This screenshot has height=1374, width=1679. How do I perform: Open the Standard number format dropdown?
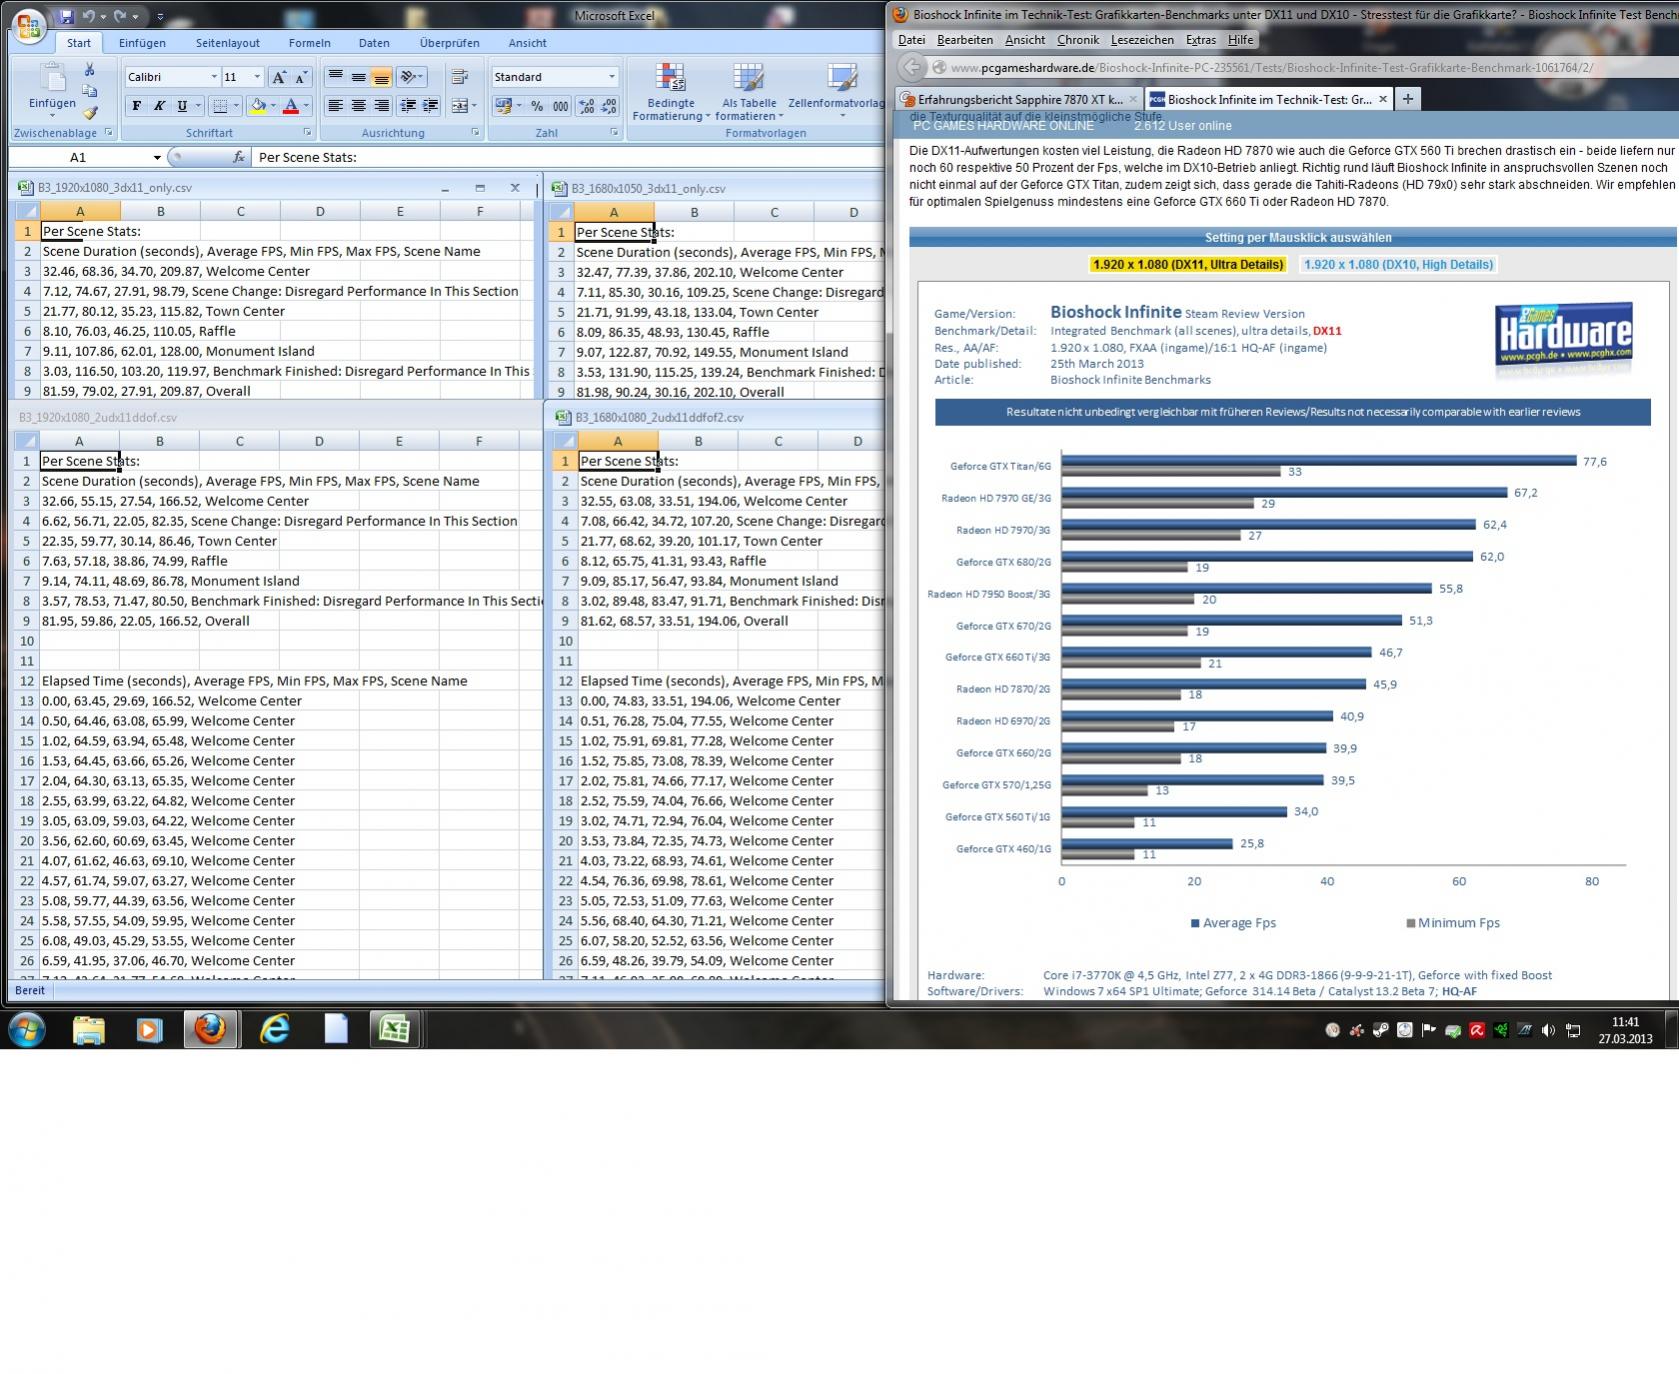(612, 77)
